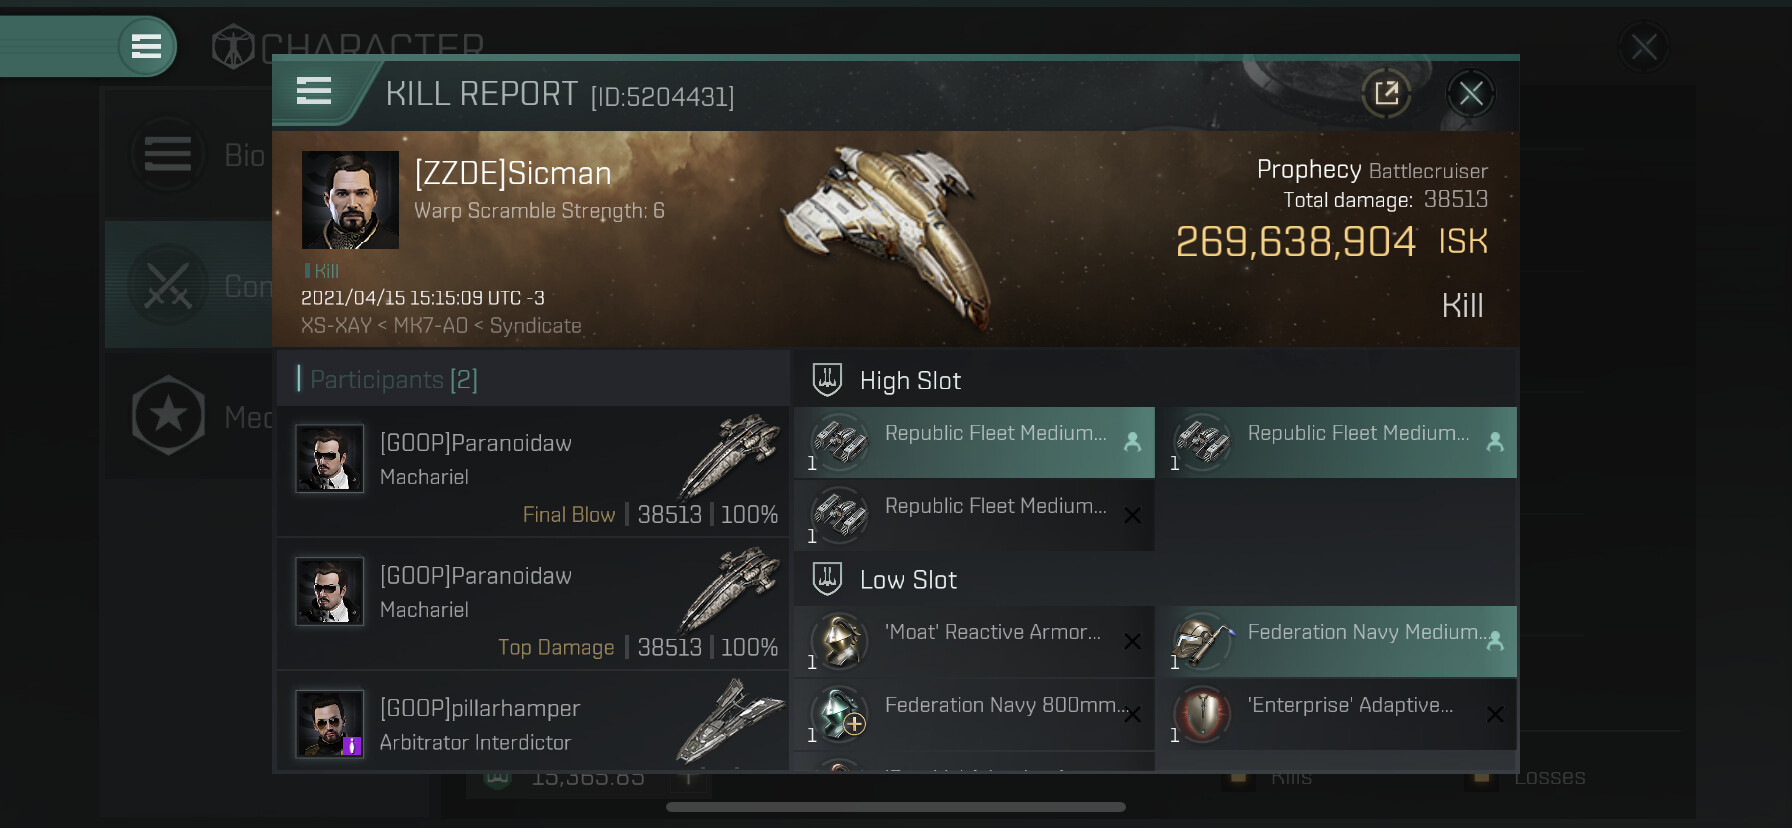Click the Low Slot shield icon
Viewport: 1792px width, 828px height.
pyautogui.click(x=827, y=579)
